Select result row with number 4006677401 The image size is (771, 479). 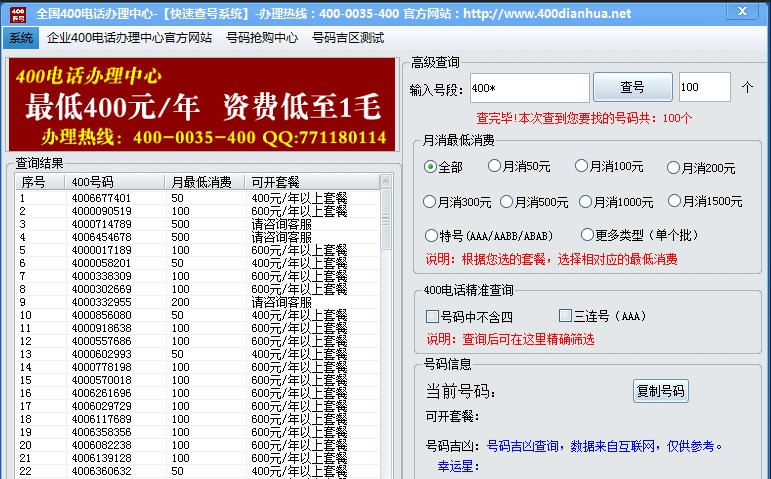[x=102, y=198]
